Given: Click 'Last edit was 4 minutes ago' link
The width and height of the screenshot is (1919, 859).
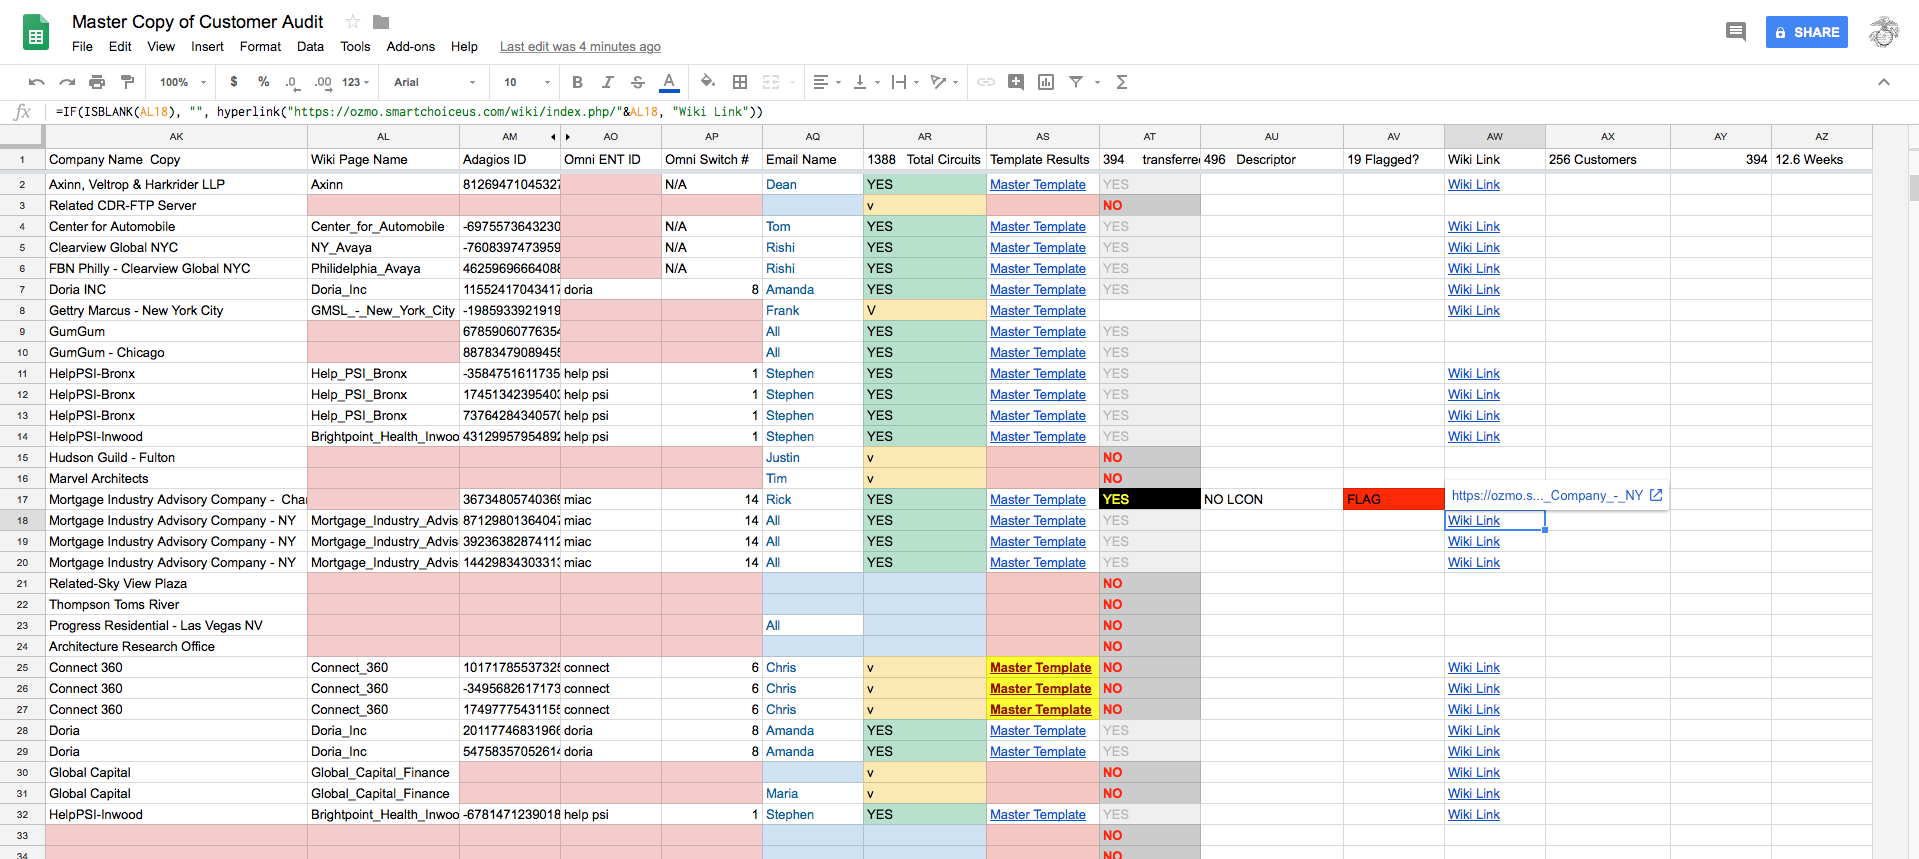Looking at the screenshot, I should (x=580, y=46).
